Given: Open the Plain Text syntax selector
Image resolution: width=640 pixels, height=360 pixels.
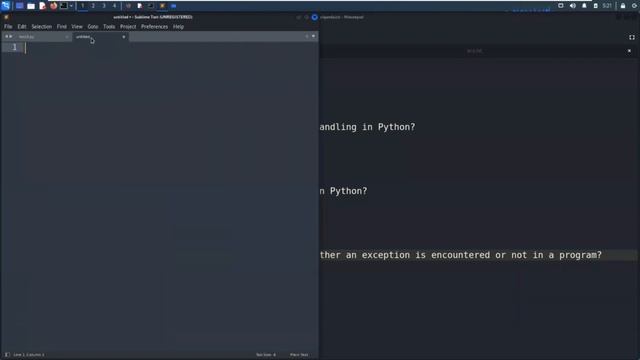Looking at the screenshot, I should tap(299, 355).
